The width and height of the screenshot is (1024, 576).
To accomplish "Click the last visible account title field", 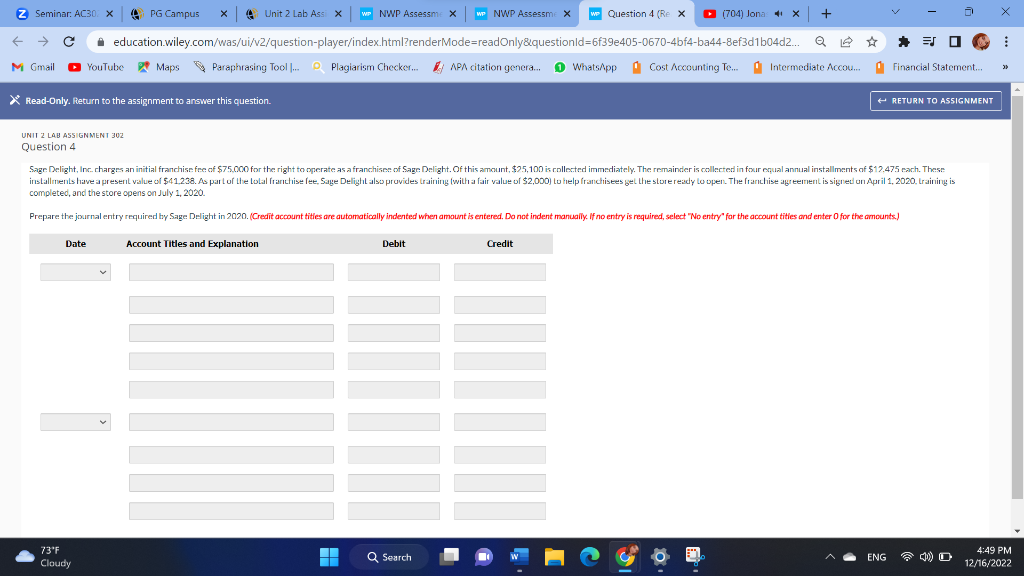I will pos(231,511).
